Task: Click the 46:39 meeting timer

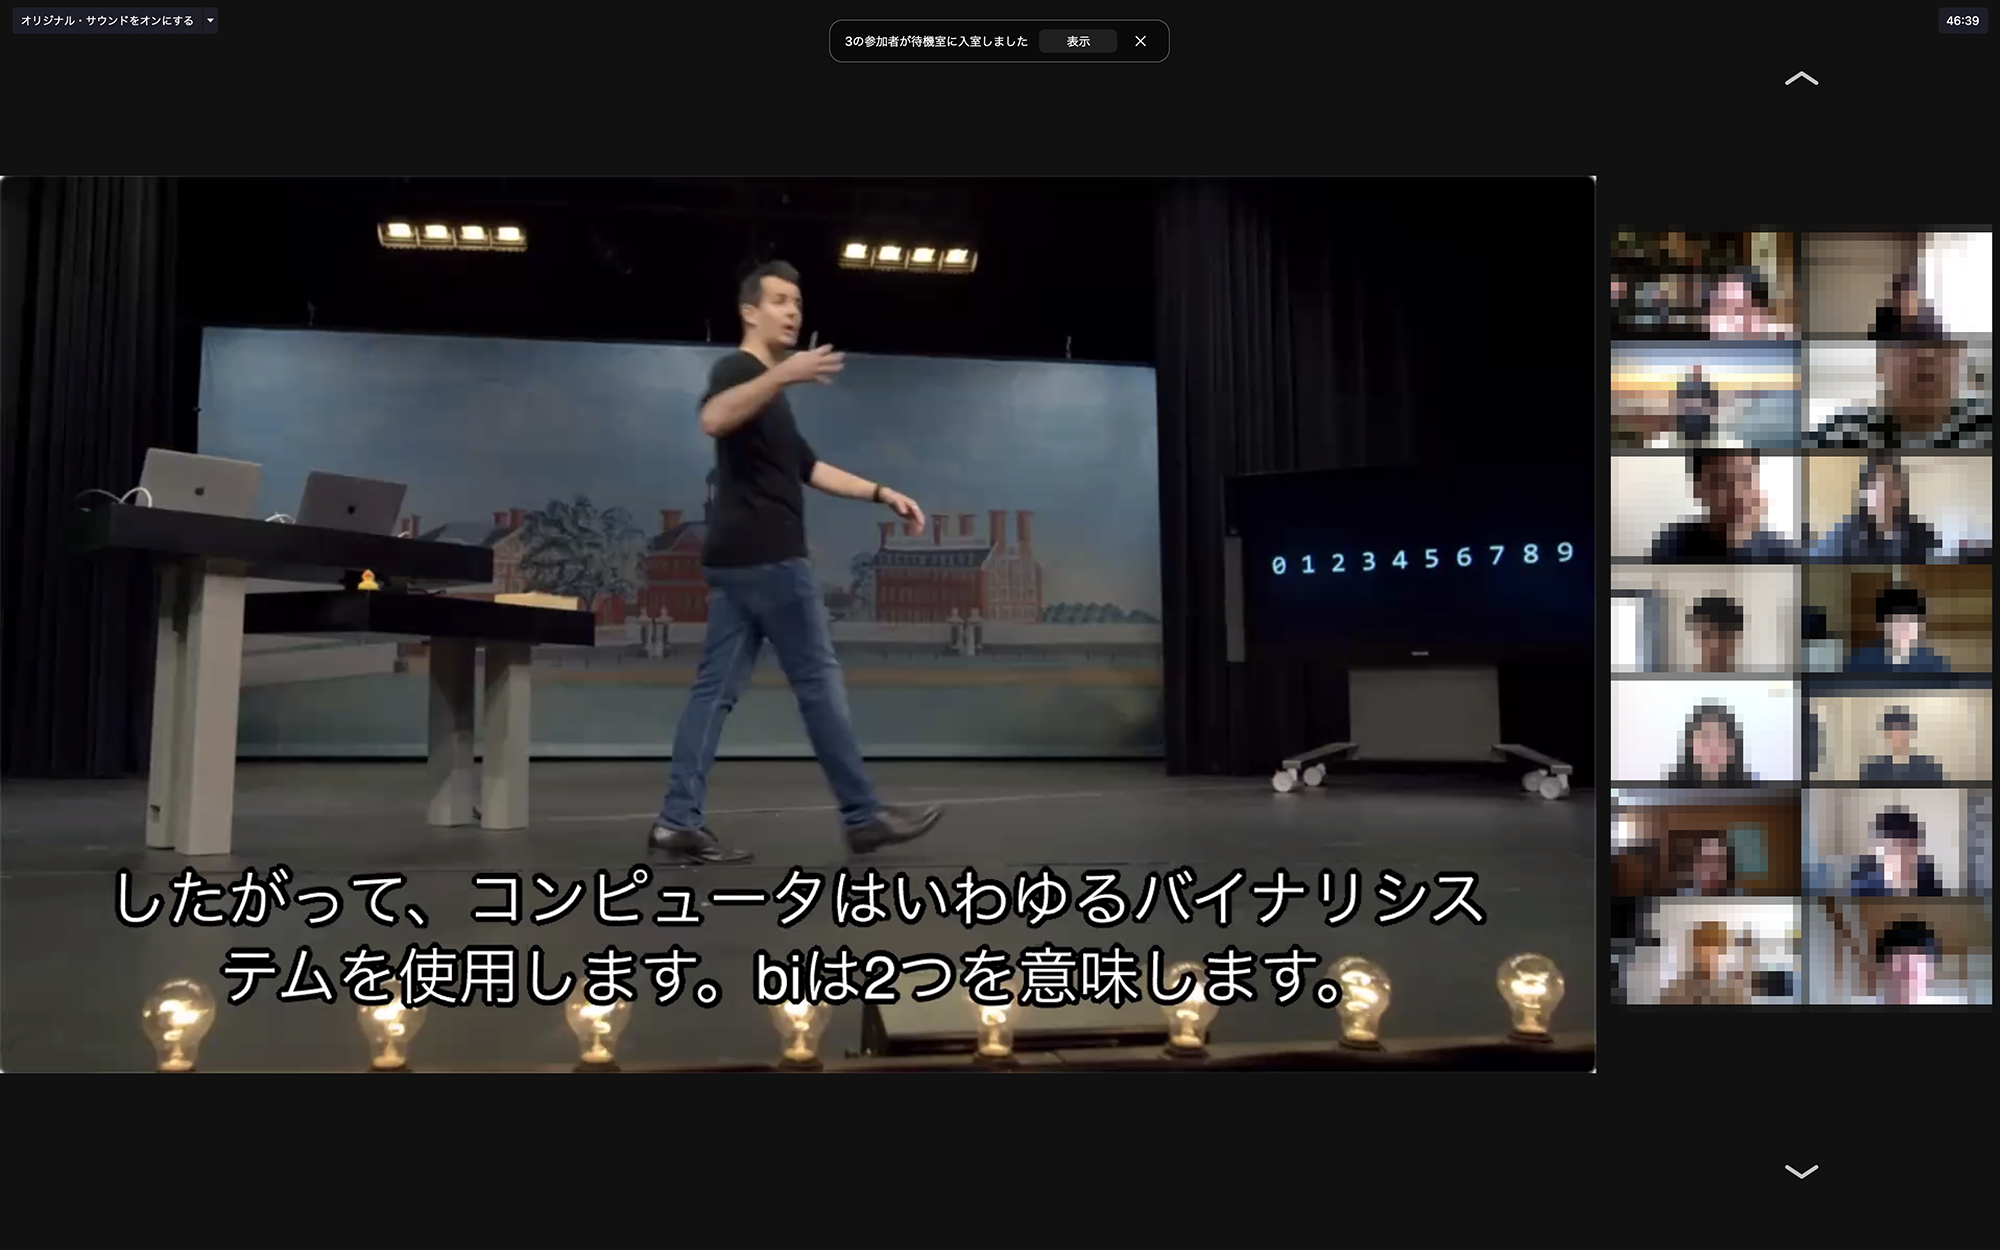Action: click(1962, 20)
